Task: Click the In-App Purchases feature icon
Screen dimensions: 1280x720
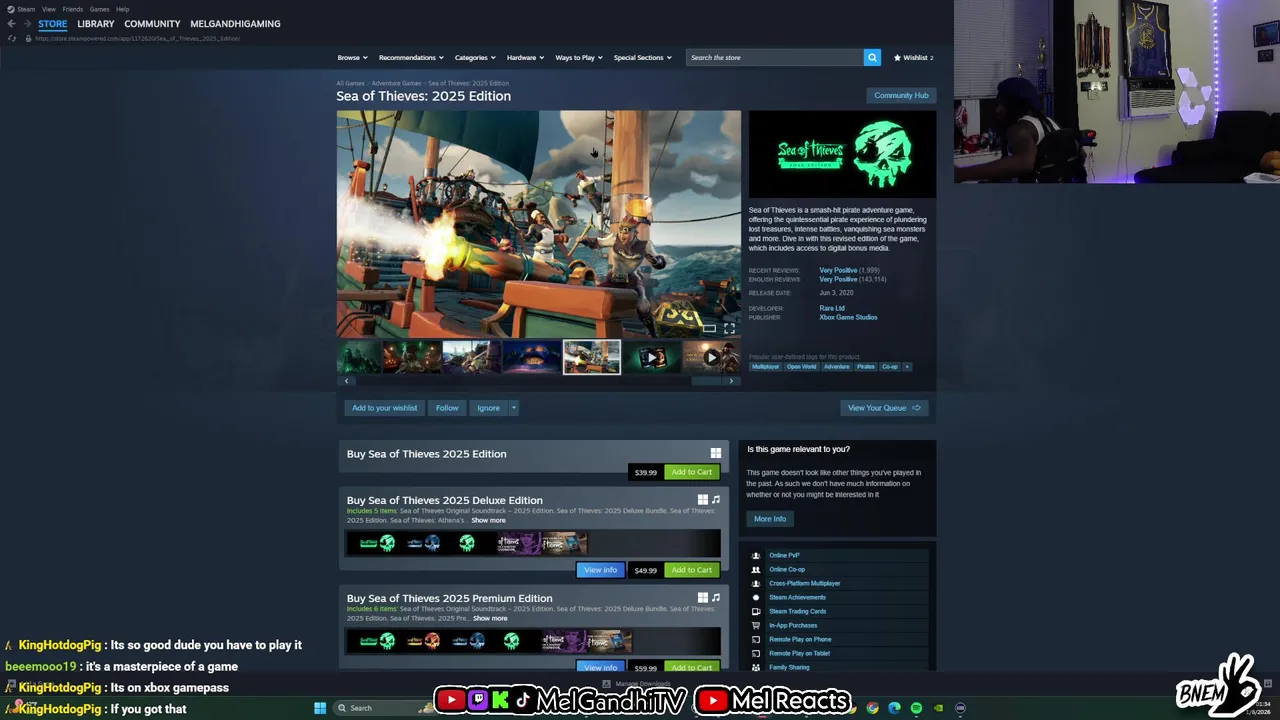Action: [756, 625]
